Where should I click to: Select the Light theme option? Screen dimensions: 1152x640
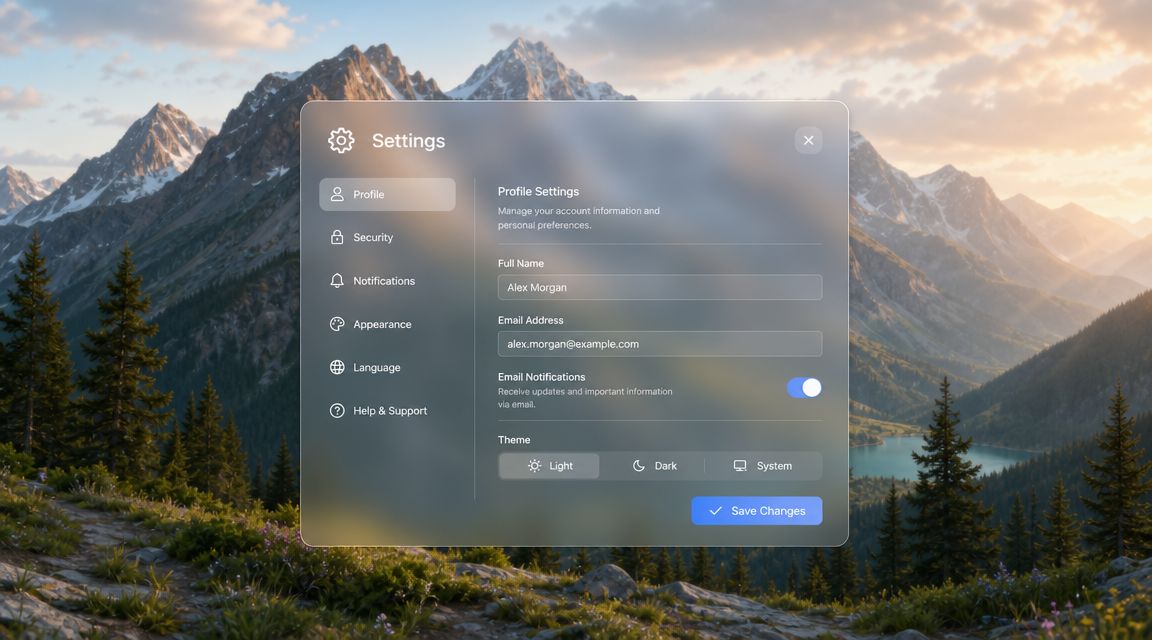point(549,466)
